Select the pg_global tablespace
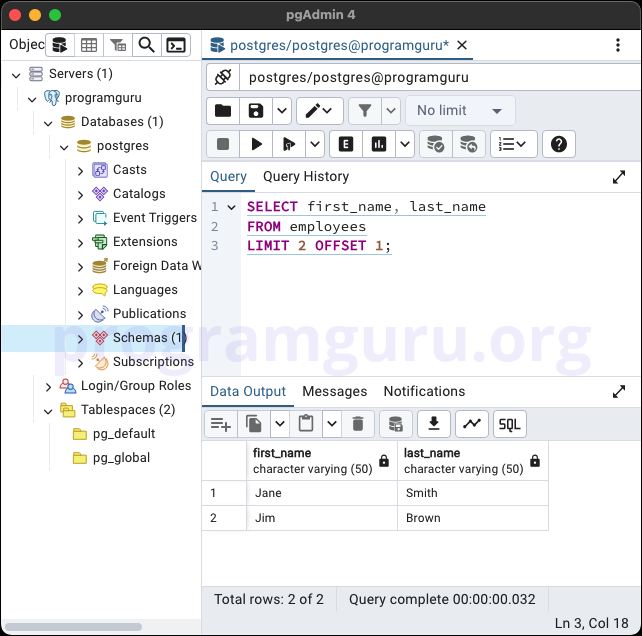 tap(121, 457)
